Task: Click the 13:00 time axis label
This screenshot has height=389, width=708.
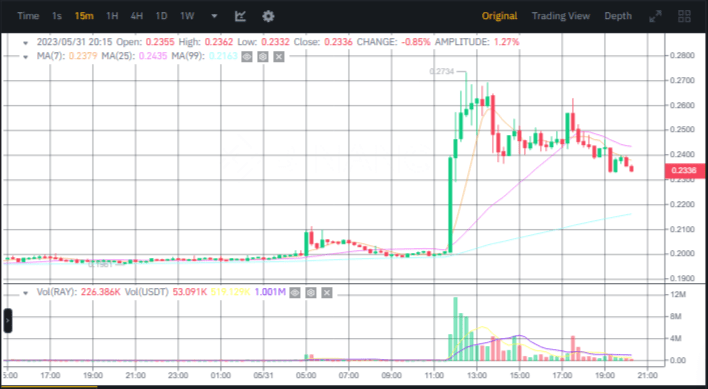Action: [x=476, y=375]
